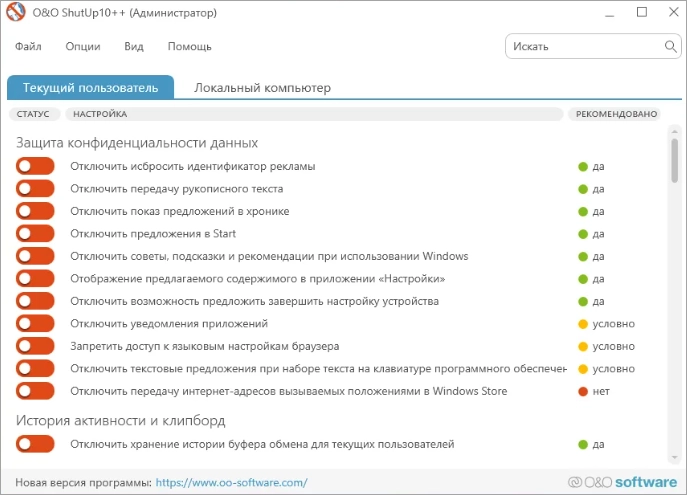This screenshot has height=495, width=687.
Task: Select Отключить передачу рукописного текста label
Action: tap(177, 189)
